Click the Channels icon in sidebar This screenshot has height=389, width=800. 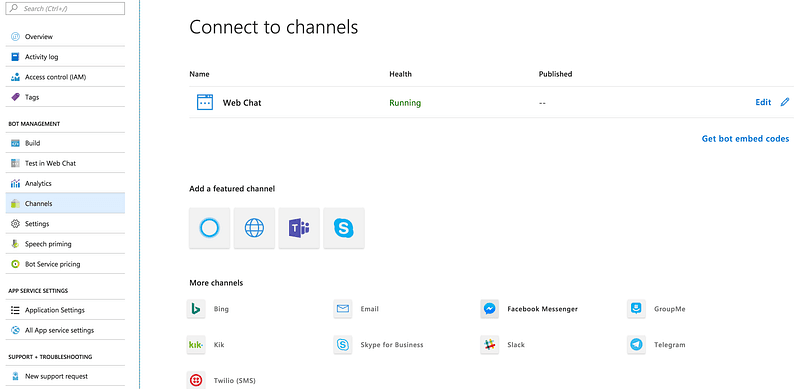click(15, 204)
